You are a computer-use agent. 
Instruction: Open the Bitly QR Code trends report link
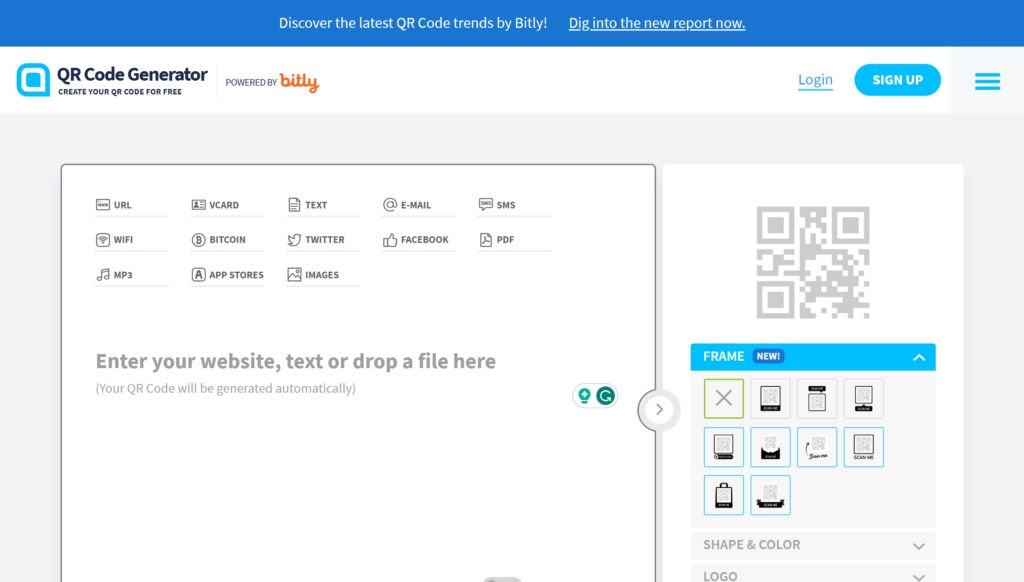pyautogui.click(x=656, y=22)
